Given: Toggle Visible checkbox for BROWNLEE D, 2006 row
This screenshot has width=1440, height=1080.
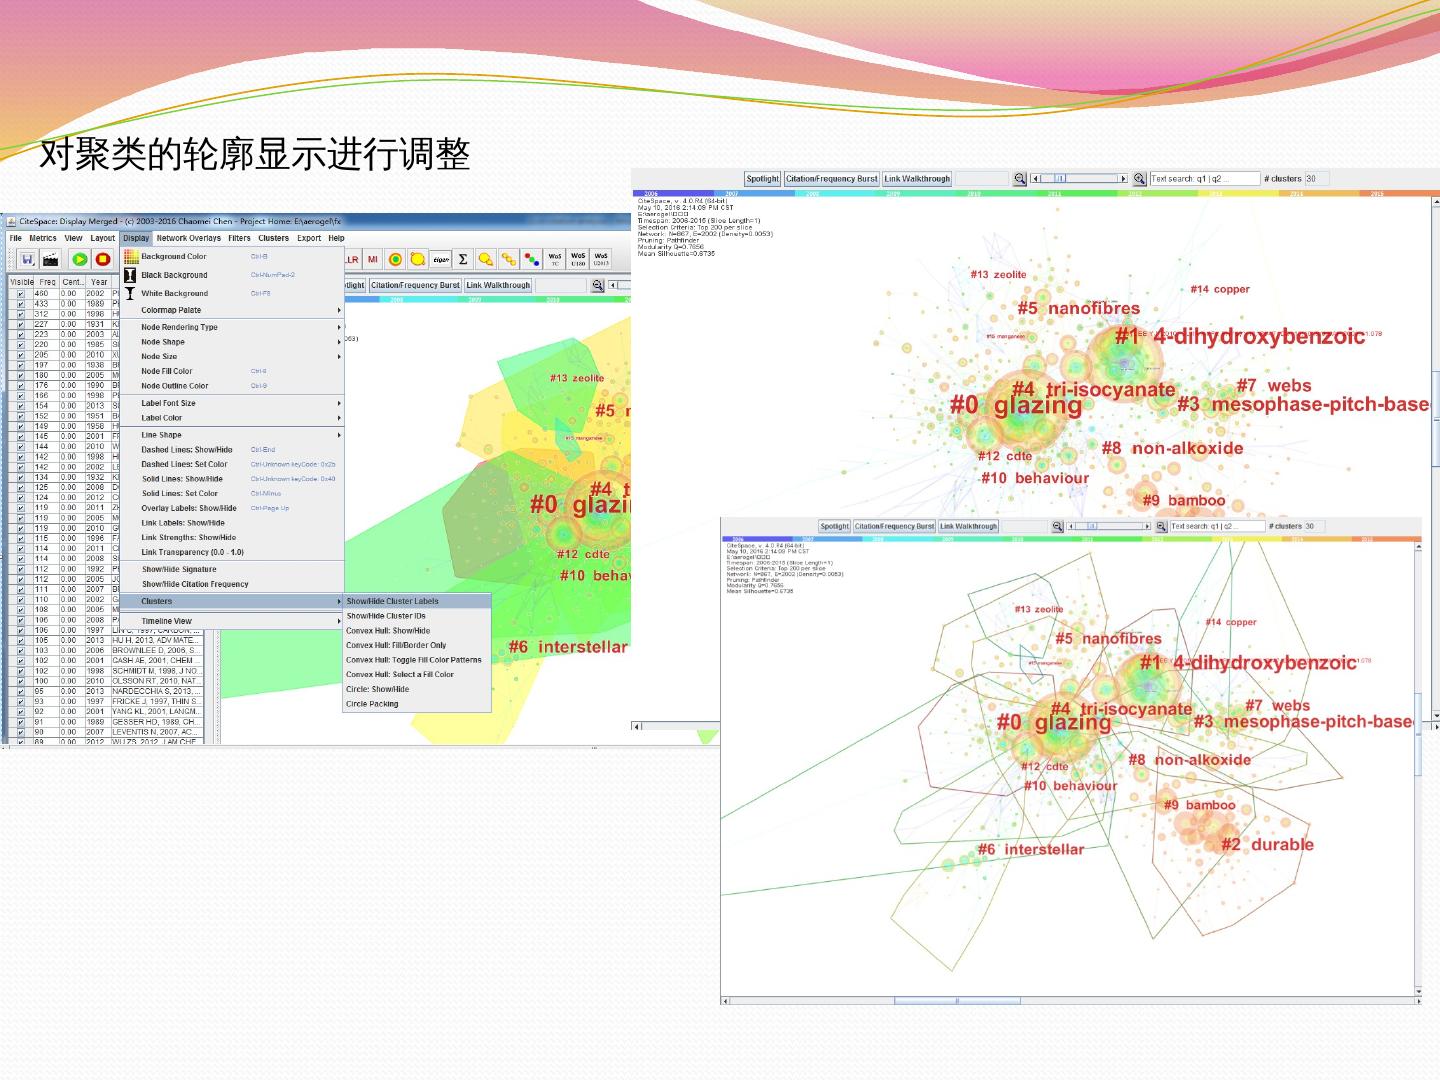Looking at the screenshot, I should (21, 650).
